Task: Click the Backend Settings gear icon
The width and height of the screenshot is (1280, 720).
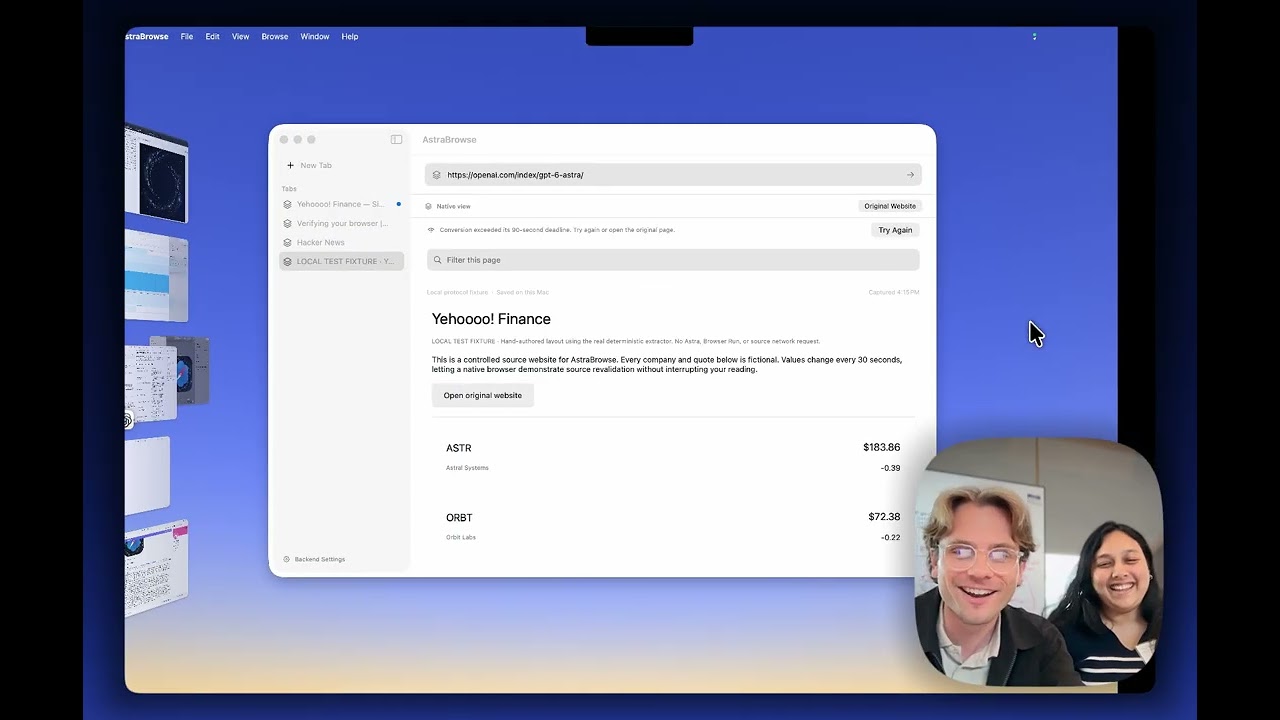Action: (286, 559)
